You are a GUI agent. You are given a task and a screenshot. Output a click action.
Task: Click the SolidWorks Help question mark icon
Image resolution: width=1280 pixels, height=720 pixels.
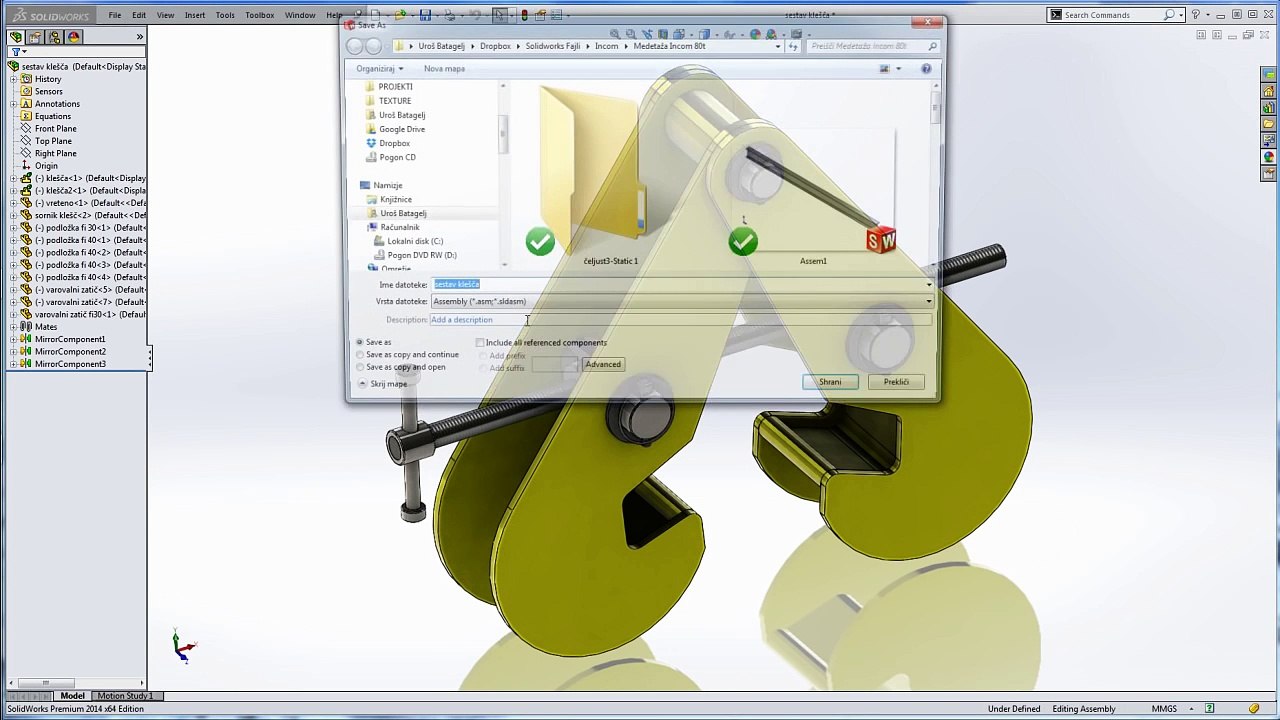point(1195,15)
